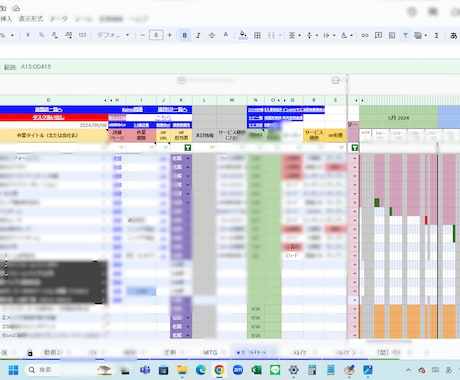Screen dimensions: 460x380
Task: Toggle italic formatting in toolbar
Action: pyautogui.click(x=198, y=35)
